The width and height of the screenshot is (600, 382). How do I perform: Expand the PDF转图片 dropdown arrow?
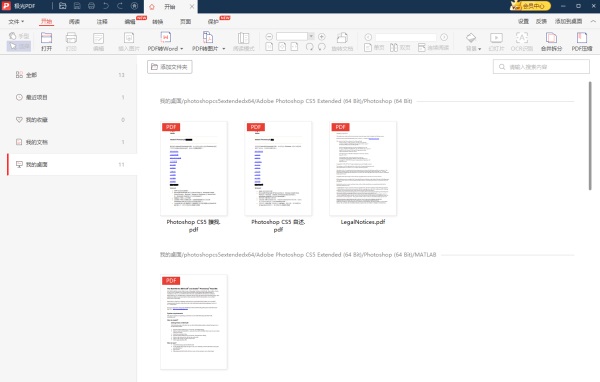[223, 49]
